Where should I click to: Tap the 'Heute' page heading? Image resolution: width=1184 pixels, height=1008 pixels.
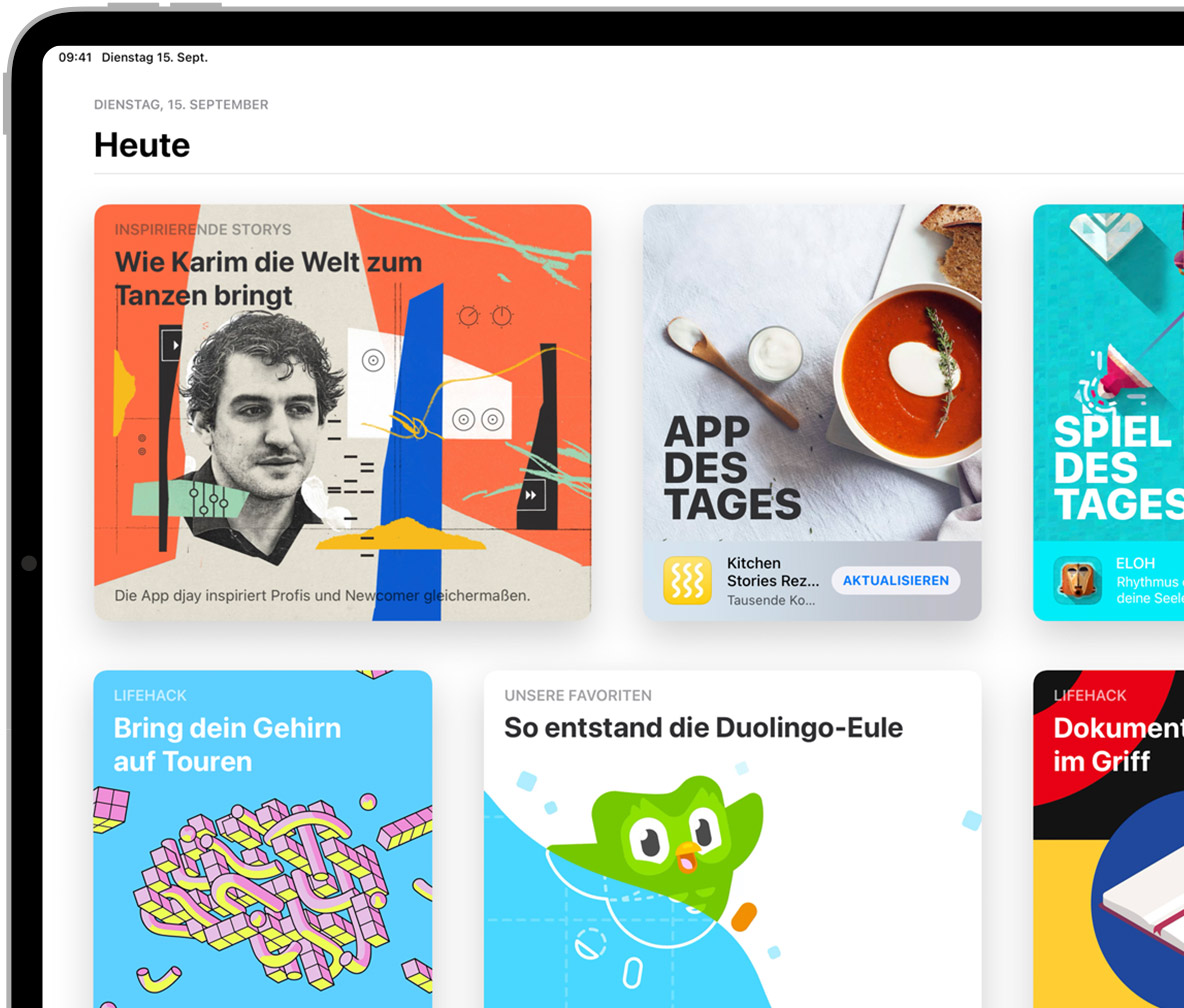coord(142,145)
